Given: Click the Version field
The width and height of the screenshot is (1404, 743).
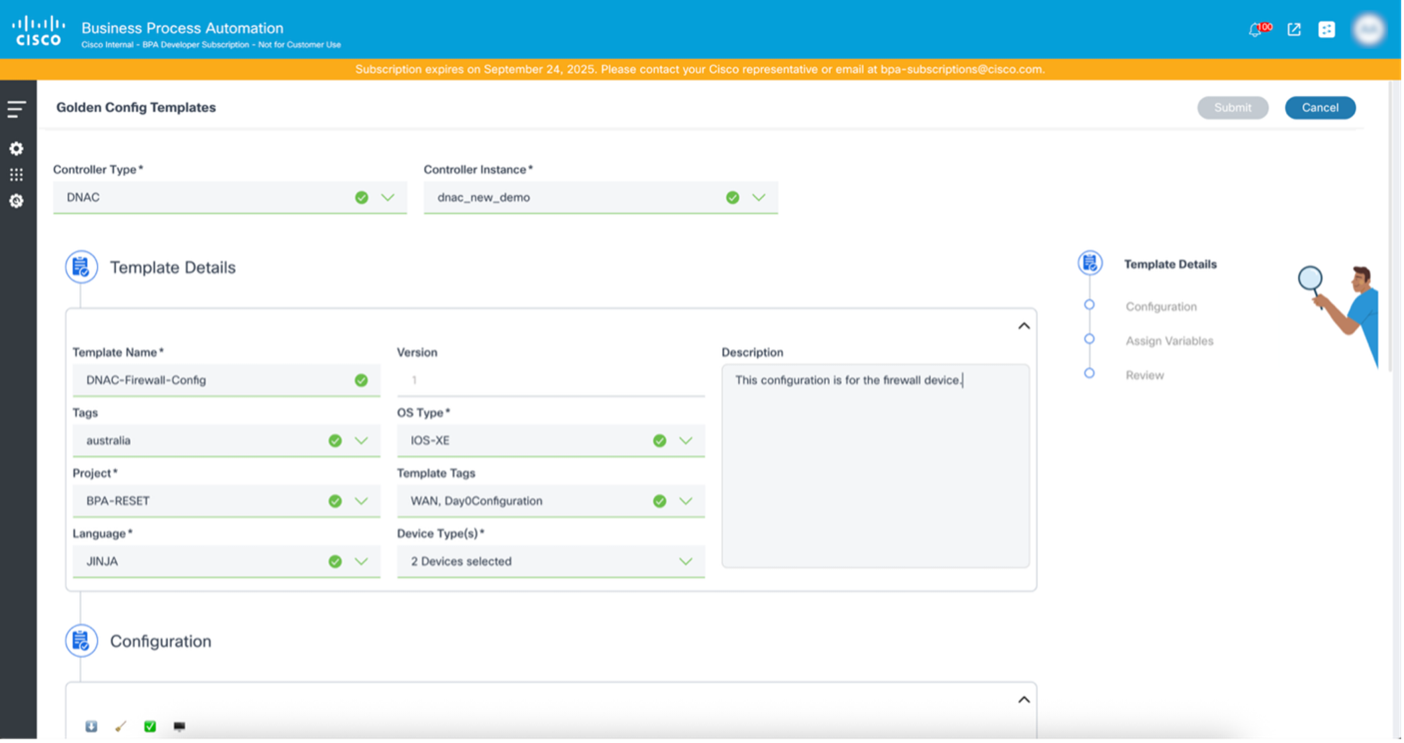Looking at the screenshot, I should [551, 381].
